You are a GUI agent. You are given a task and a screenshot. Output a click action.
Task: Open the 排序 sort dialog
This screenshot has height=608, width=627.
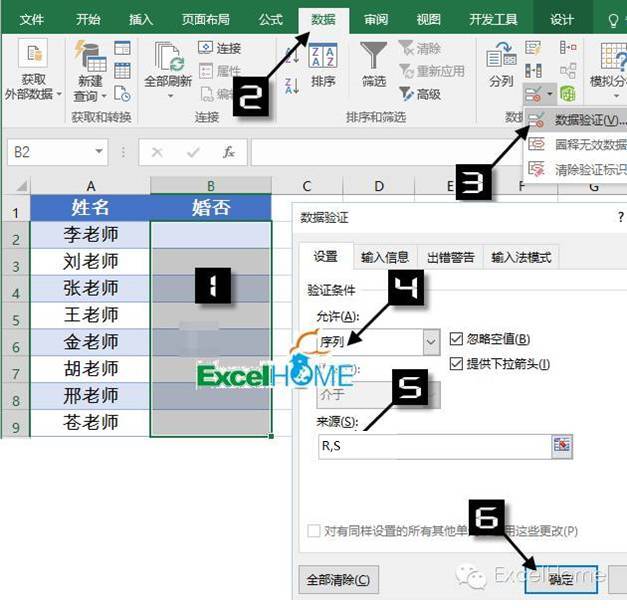pos(323,65)
